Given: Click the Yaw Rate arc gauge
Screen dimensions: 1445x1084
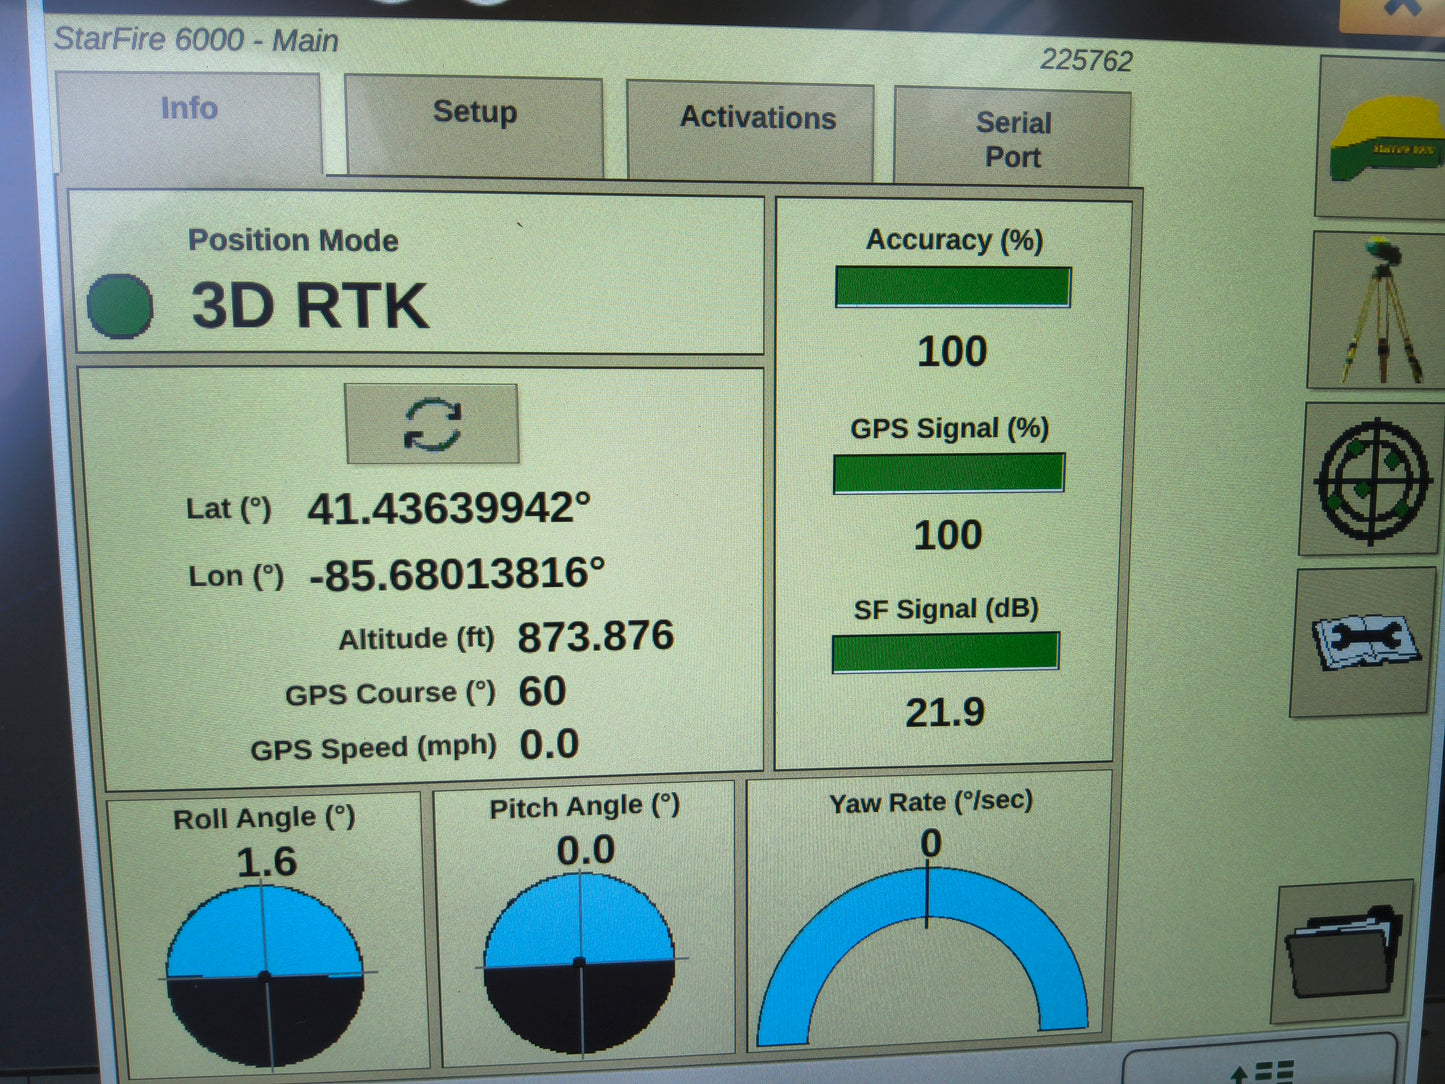Looking at the screenshot, I should (923, 955).
